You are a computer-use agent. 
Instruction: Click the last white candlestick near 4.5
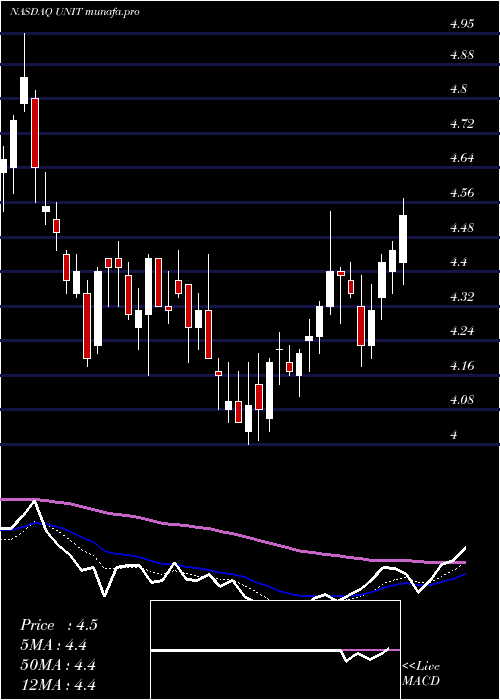point(403,239)
